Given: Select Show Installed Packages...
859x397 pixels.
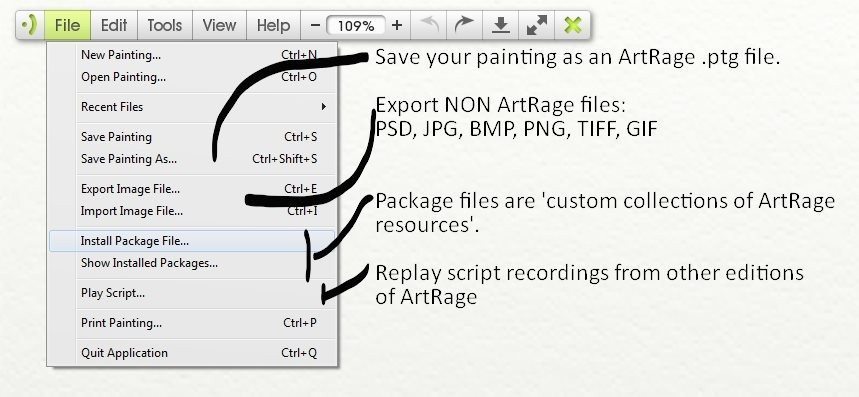Looking at the screenshot, I should pos(192,263).
